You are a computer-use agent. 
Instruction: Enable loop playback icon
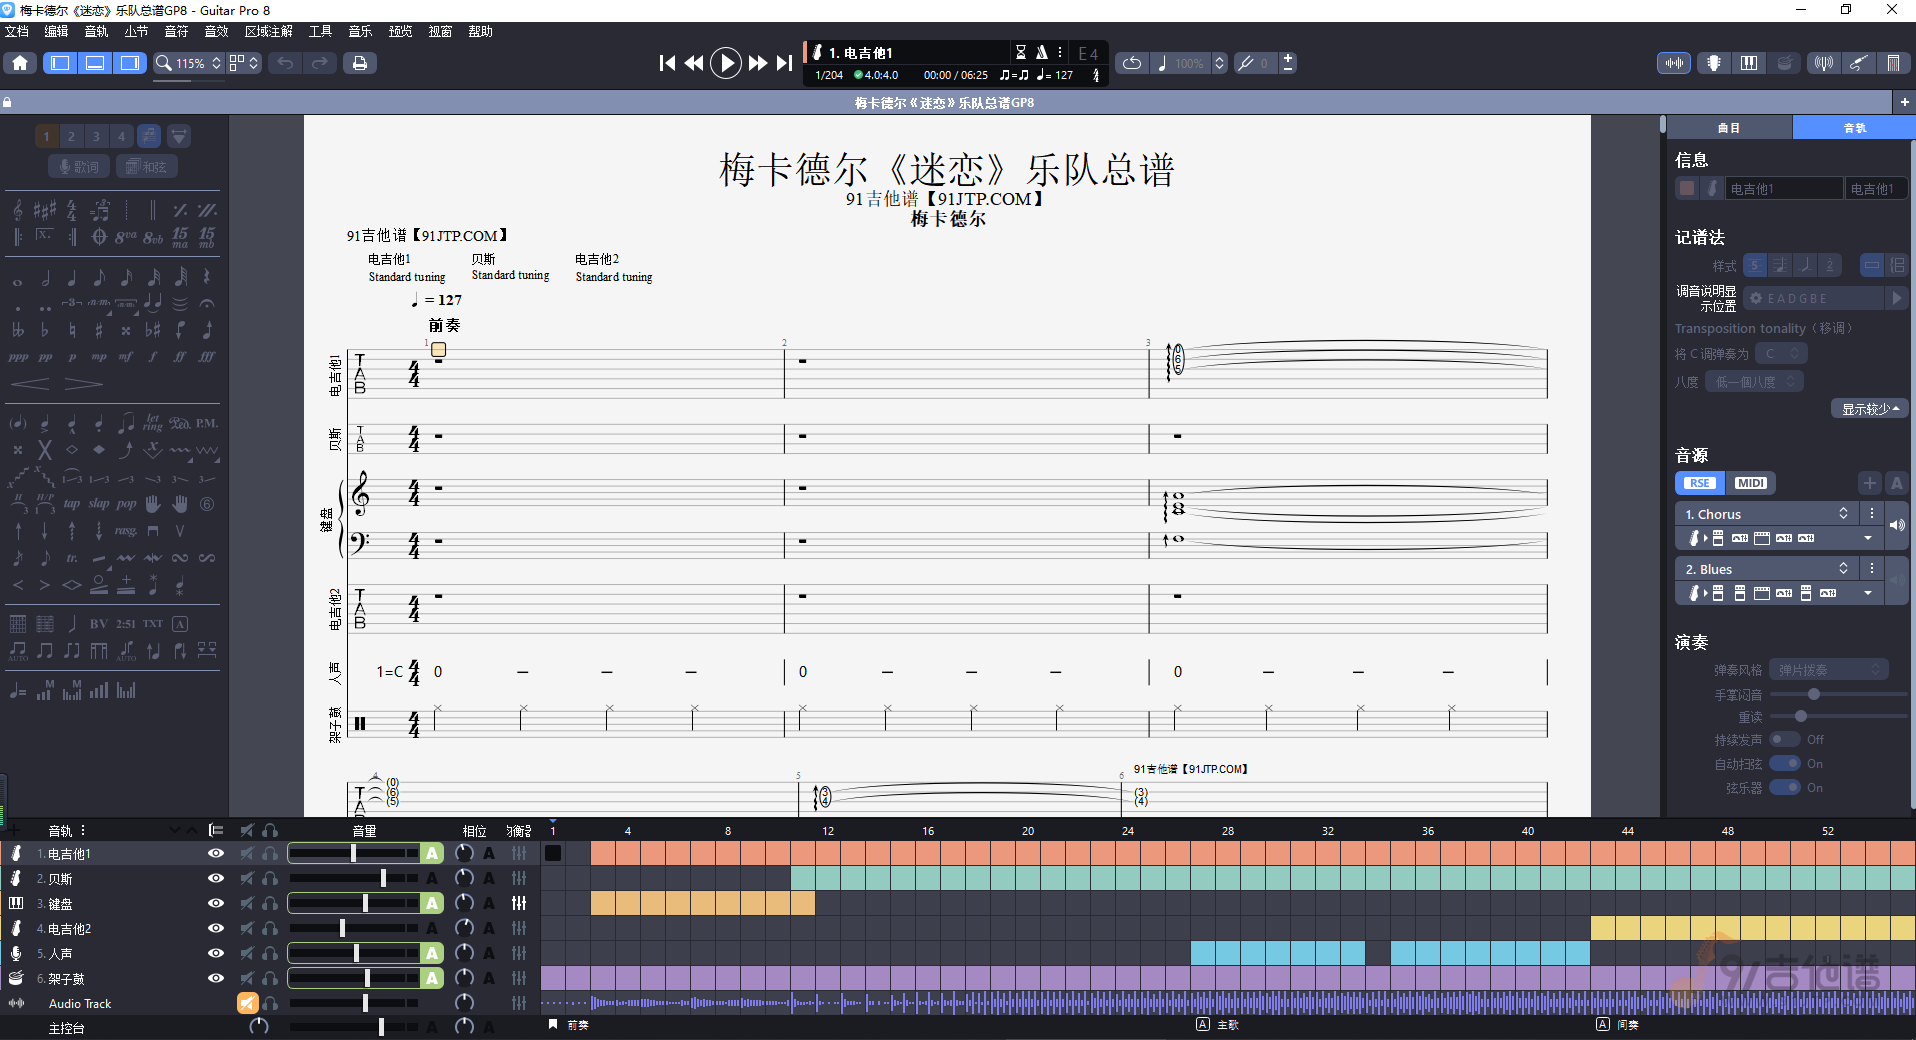coord(1132,63)
